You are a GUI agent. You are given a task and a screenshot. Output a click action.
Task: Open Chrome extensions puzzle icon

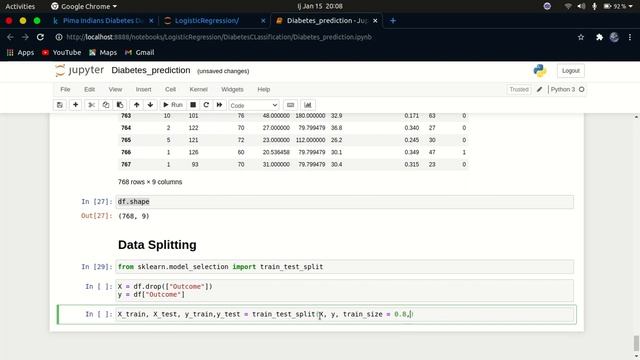coord(599,37)
